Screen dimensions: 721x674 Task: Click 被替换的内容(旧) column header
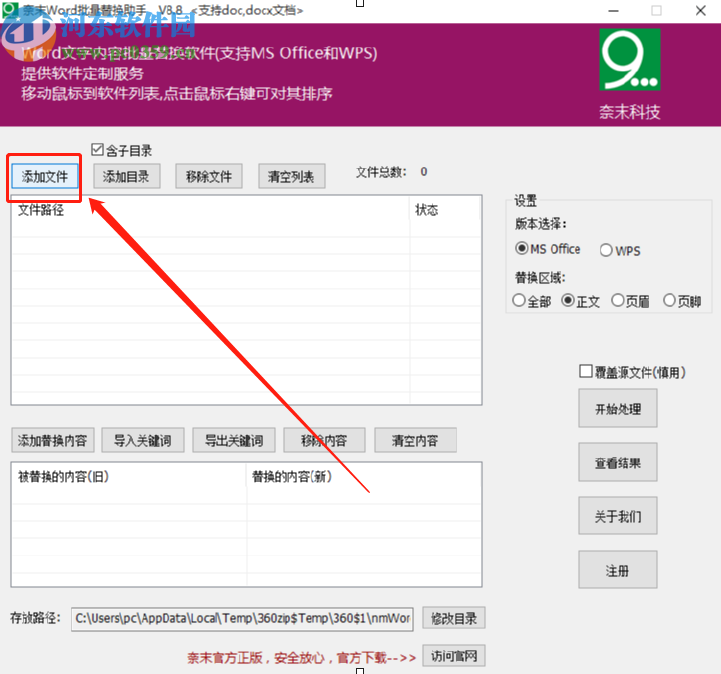point(129,476)
